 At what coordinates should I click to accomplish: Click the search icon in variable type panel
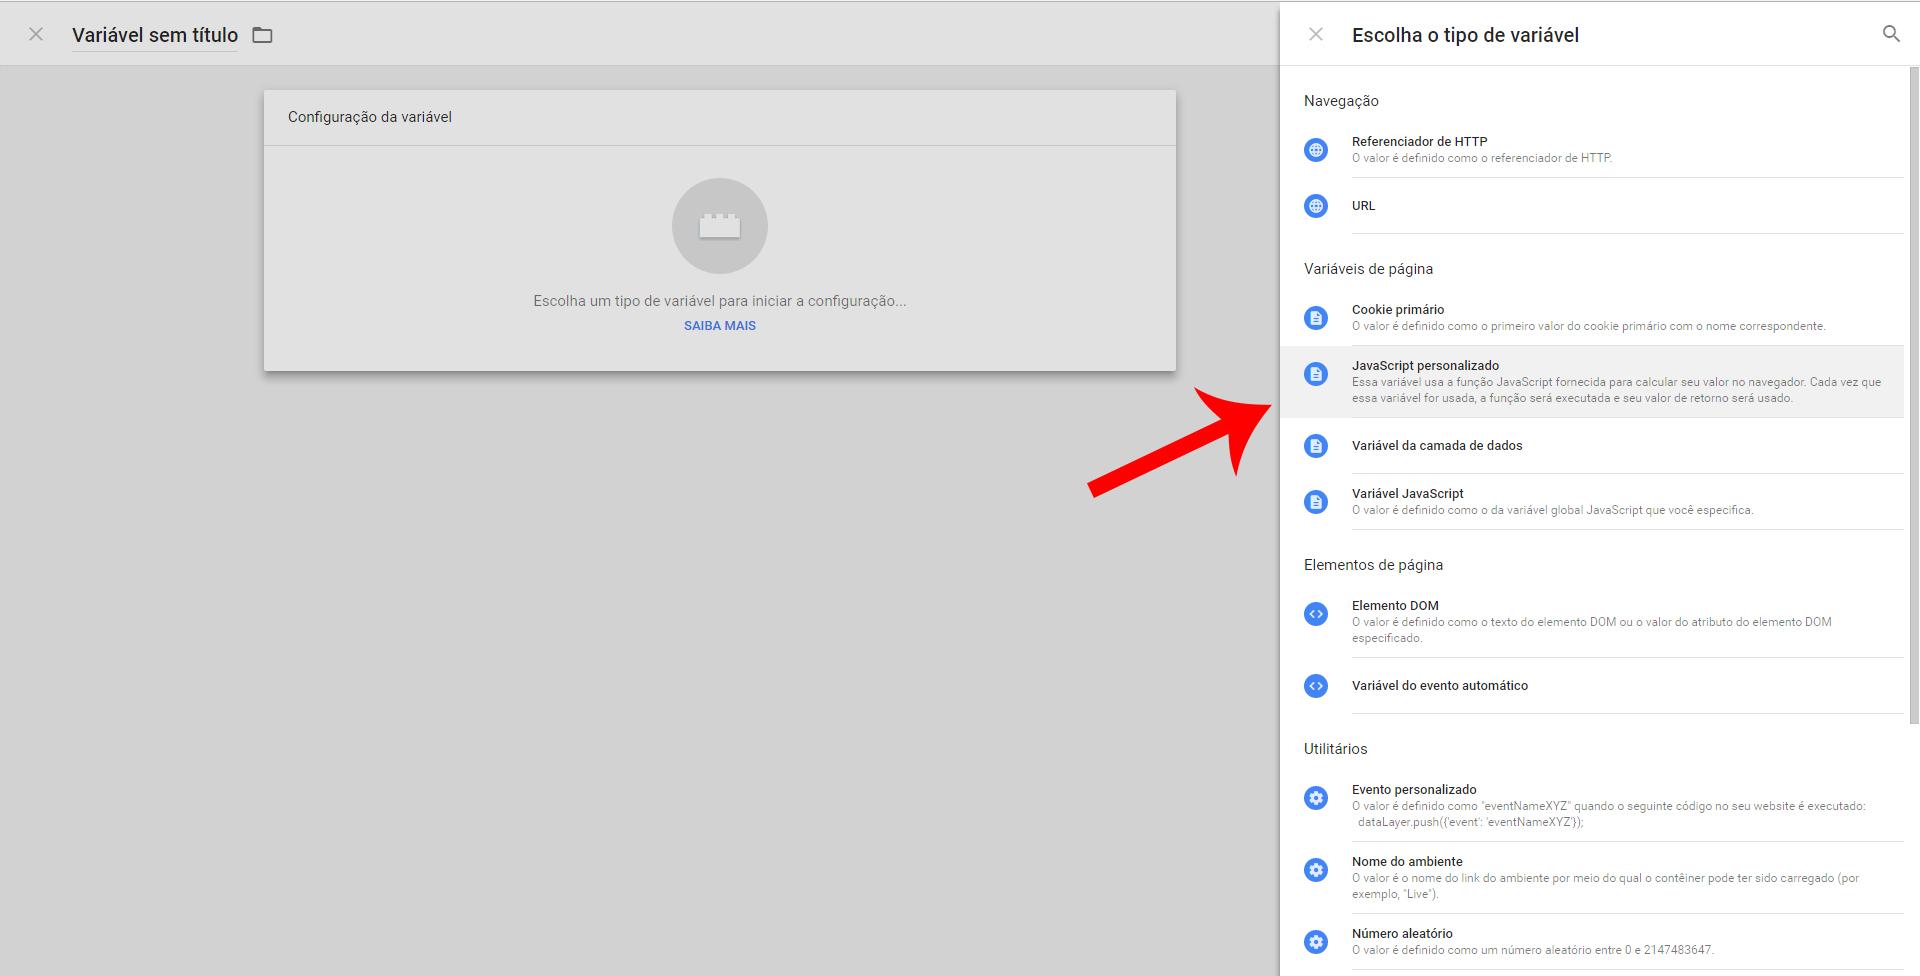coord(1890,34)
